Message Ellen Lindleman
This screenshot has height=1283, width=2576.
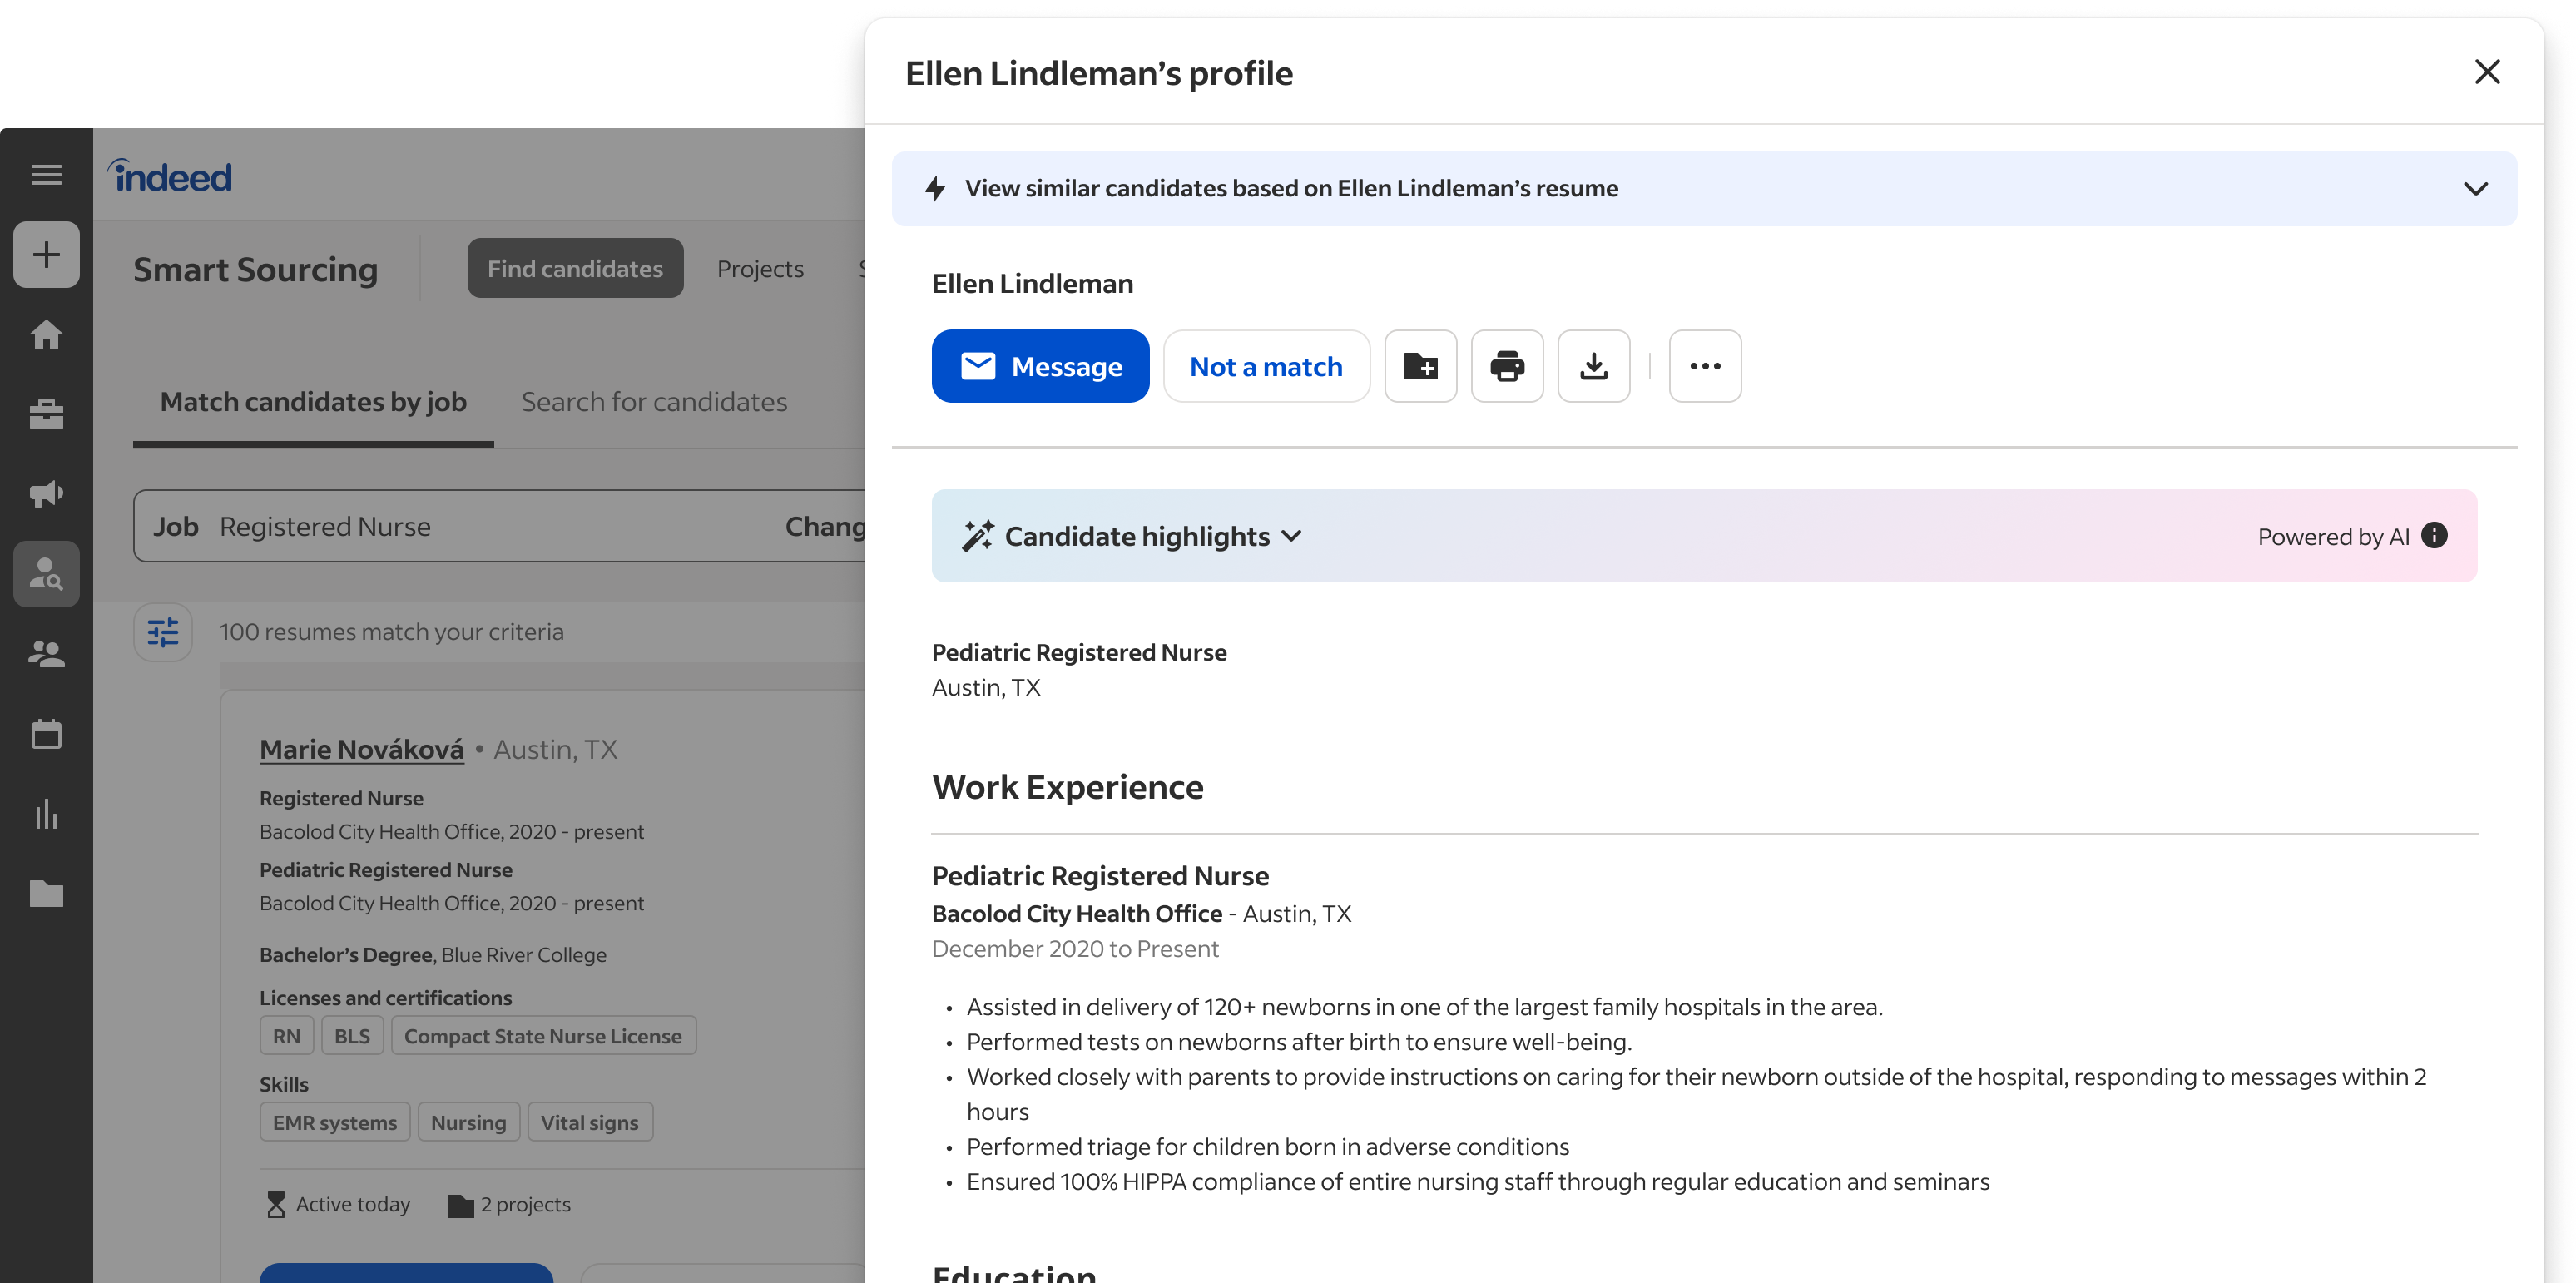(x=1040, y=366)
